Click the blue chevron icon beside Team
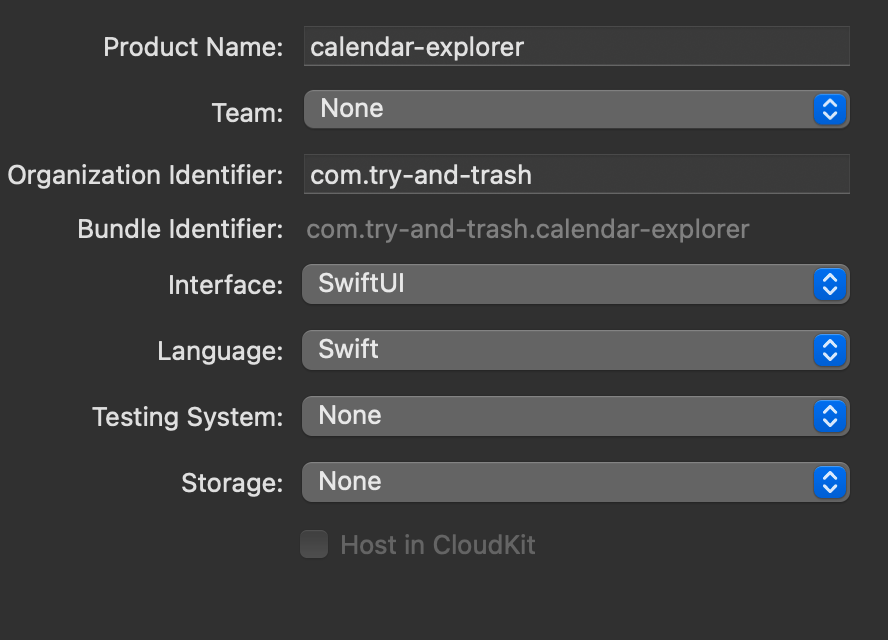 (x=830, y=109)
